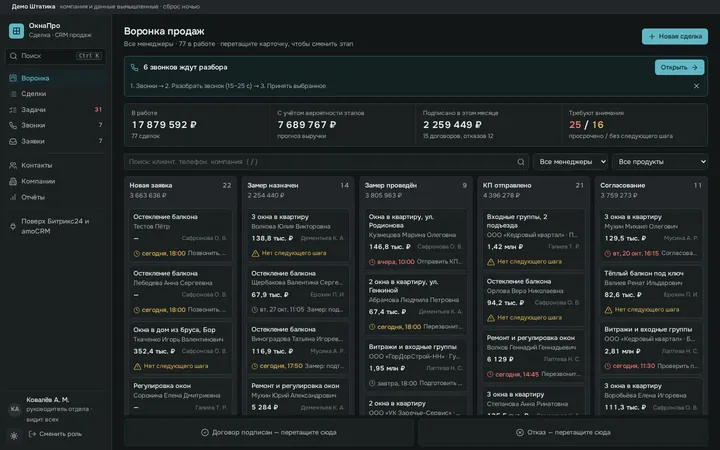This screenshot has width=720, height=450.
Task: Click warning icon on Орлова Вера card
Action: 491,318
